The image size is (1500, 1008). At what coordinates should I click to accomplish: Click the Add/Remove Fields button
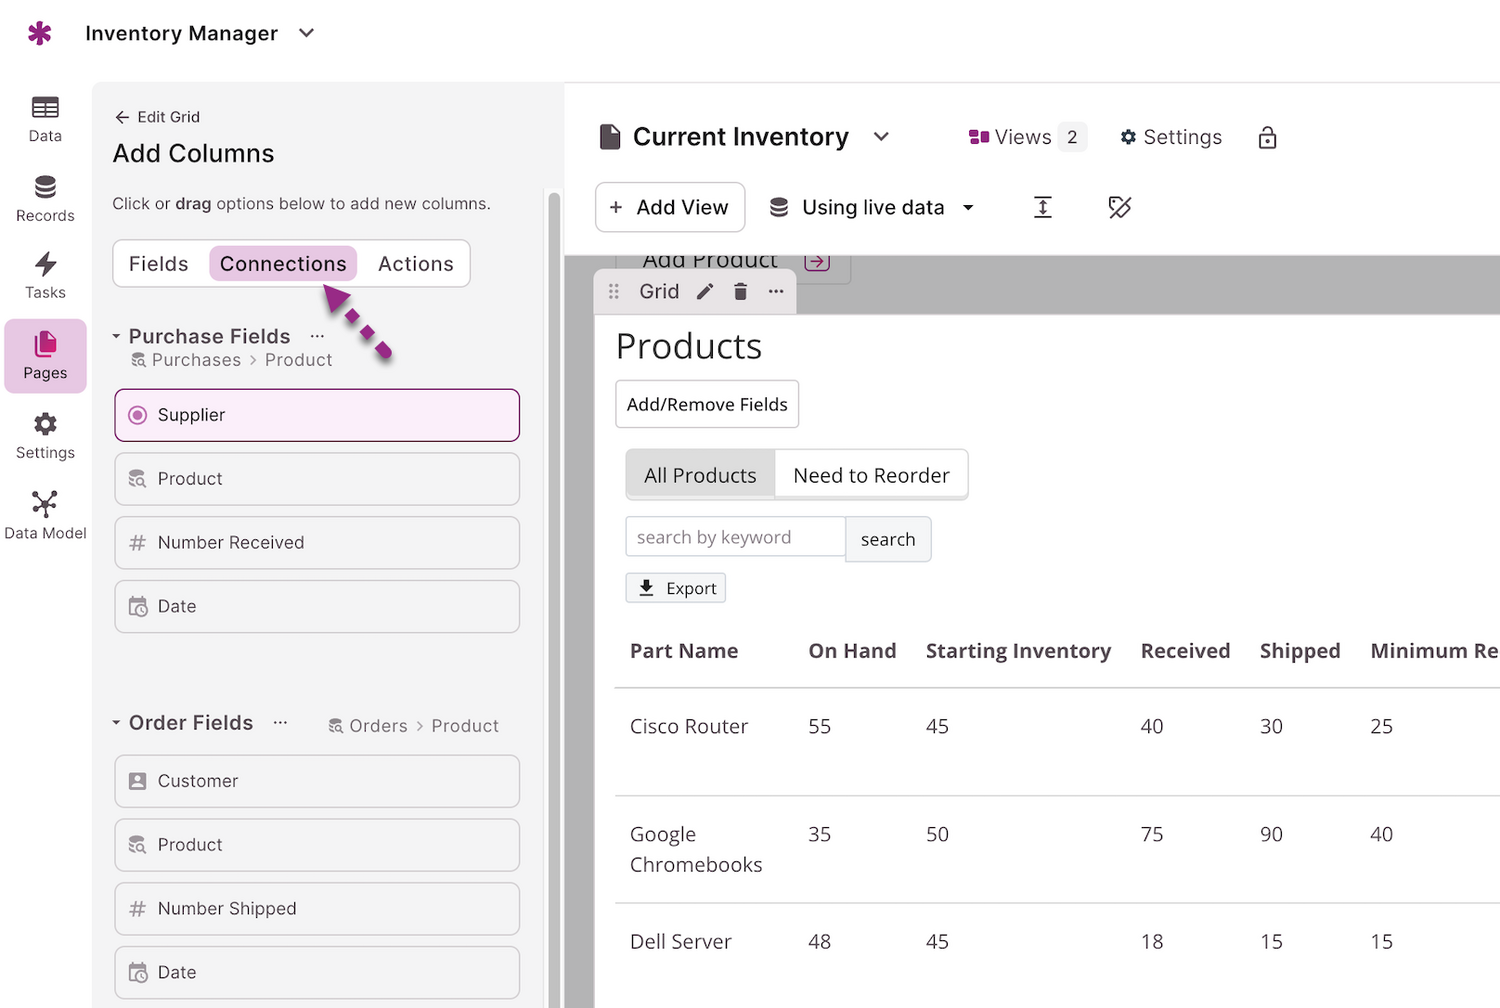click(x=707, y=404)
